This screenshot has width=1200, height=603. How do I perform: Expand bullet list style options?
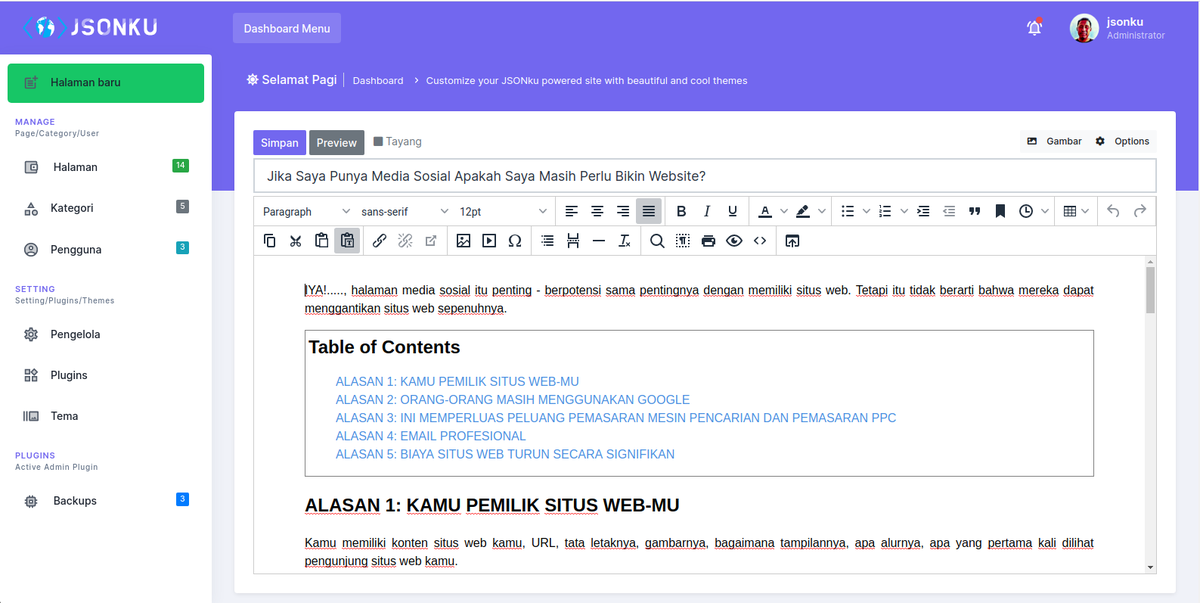pos(866,211)
